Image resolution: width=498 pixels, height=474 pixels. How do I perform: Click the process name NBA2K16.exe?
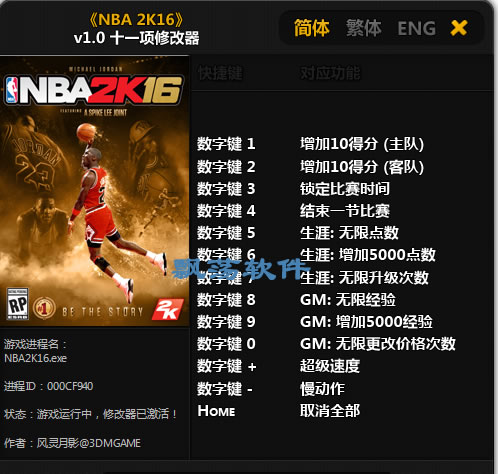click(35, 358)
